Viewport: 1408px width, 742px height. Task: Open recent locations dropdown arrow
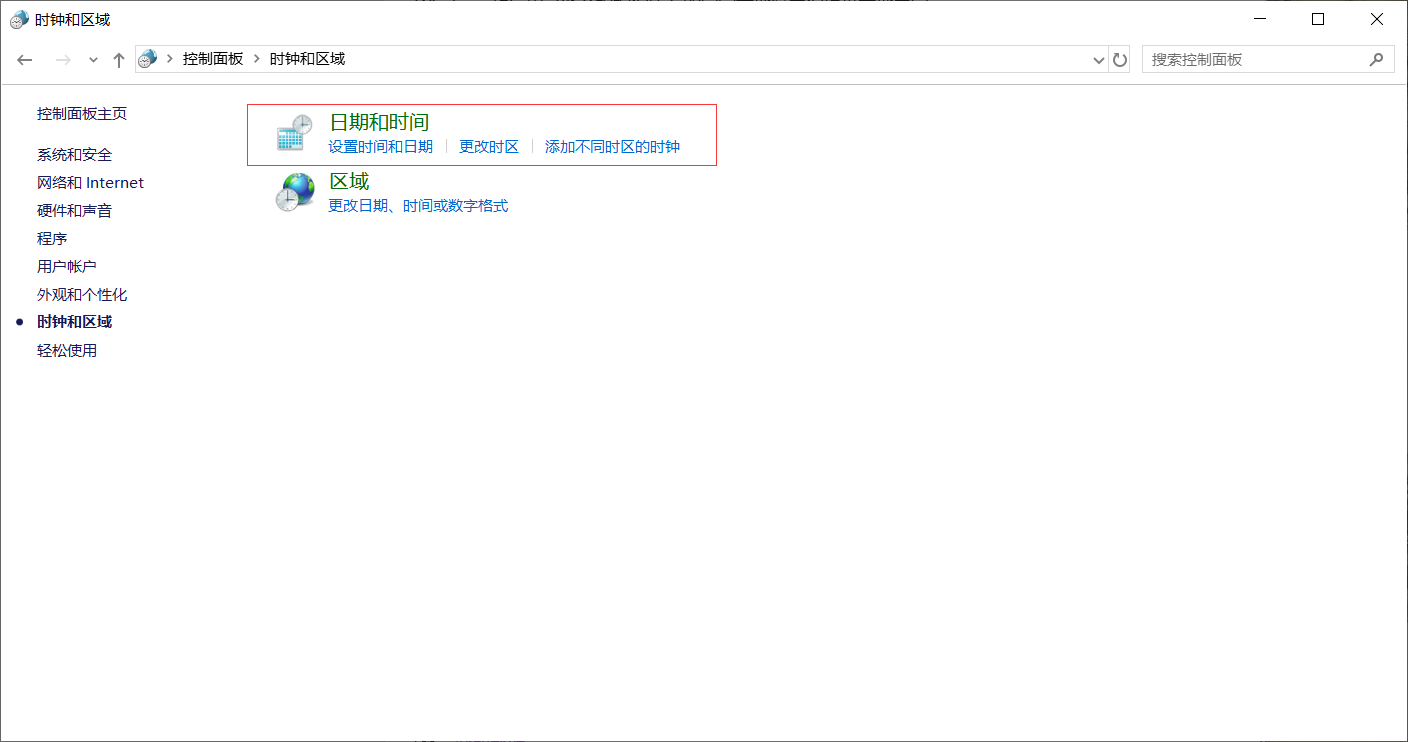pyautogui.click(x=93, y=60)
